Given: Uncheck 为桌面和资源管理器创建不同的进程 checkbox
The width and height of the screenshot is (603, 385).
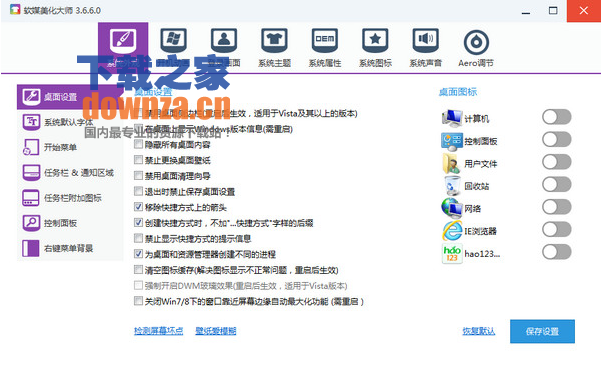Looking at the screenshot, I should [x=138, y=254].
